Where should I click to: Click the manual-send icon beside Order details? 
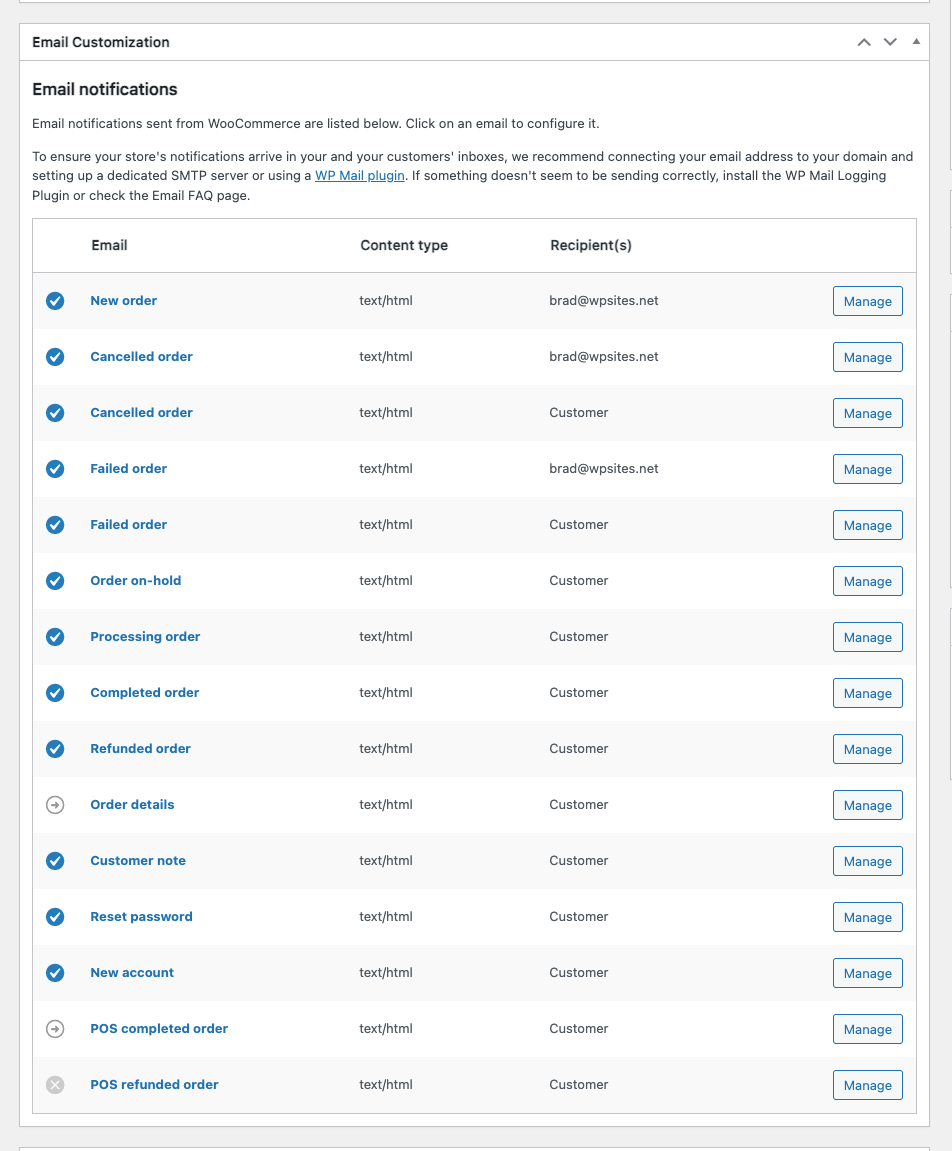coord(55,805)
